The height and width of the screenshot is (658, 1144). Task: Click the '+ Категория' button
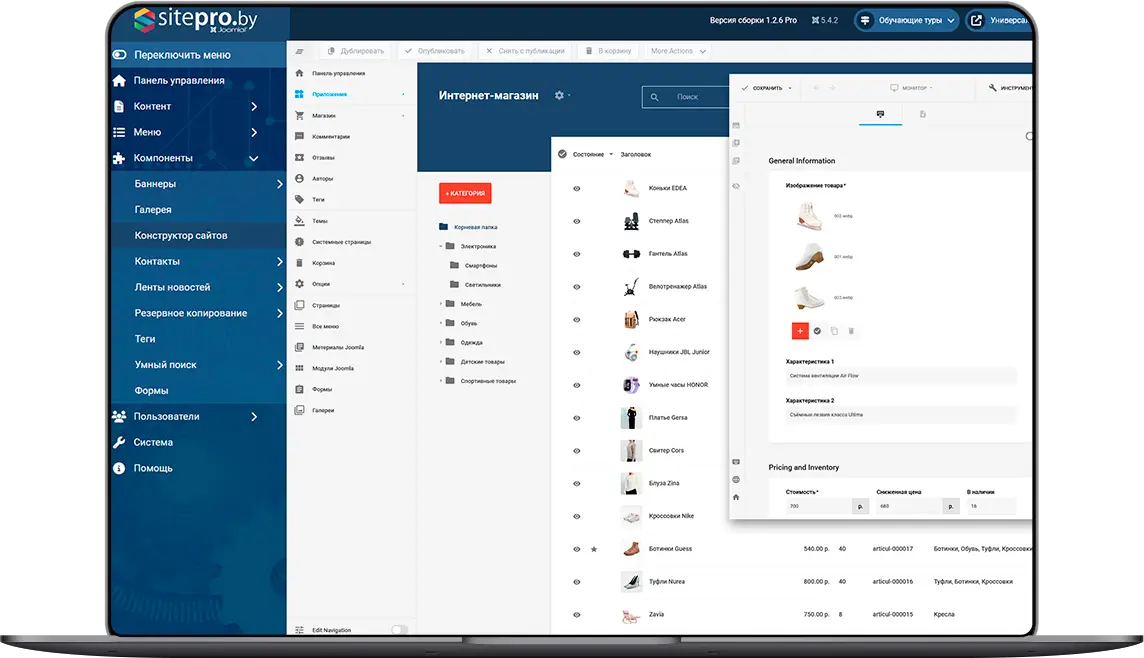[x=465, y=193]
